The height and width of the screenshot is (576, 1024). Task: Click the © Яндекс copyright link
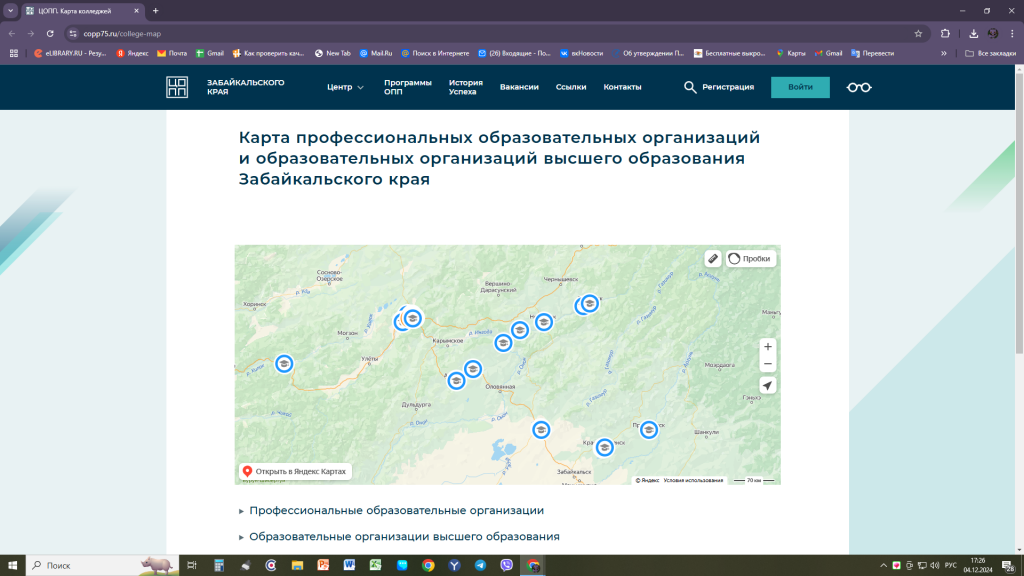coord(647,481)
